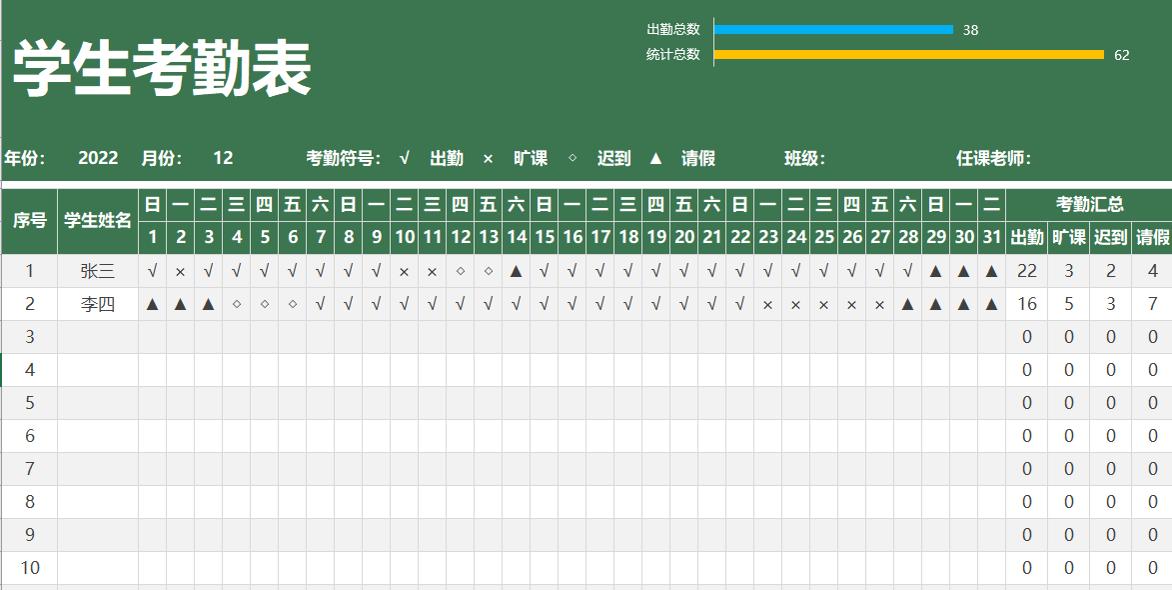This screenshot has width=1172, height=590.
Task: Click the ◇ symbol beside 迟到 legend
Action: tap(572, 158)
